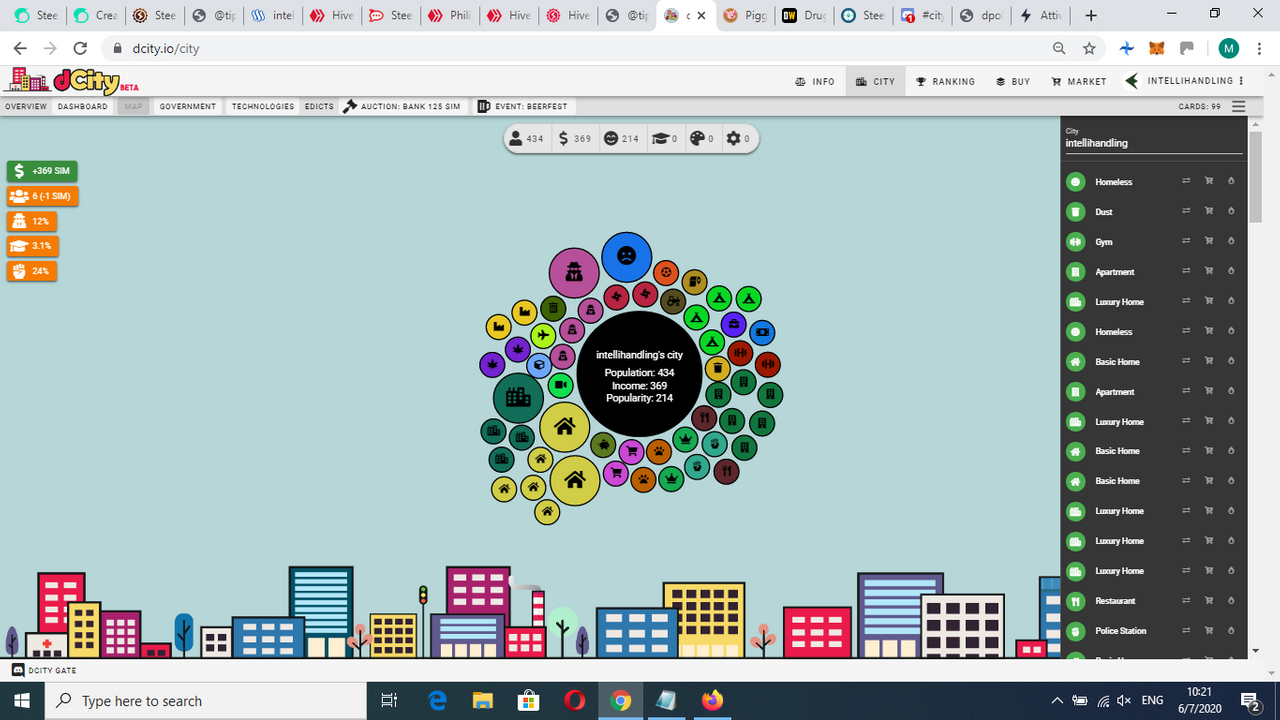The width and height of the screenshot is (1280, 720).
Task: Open DCITY GATE at the bottom
Action: (45, 670)
